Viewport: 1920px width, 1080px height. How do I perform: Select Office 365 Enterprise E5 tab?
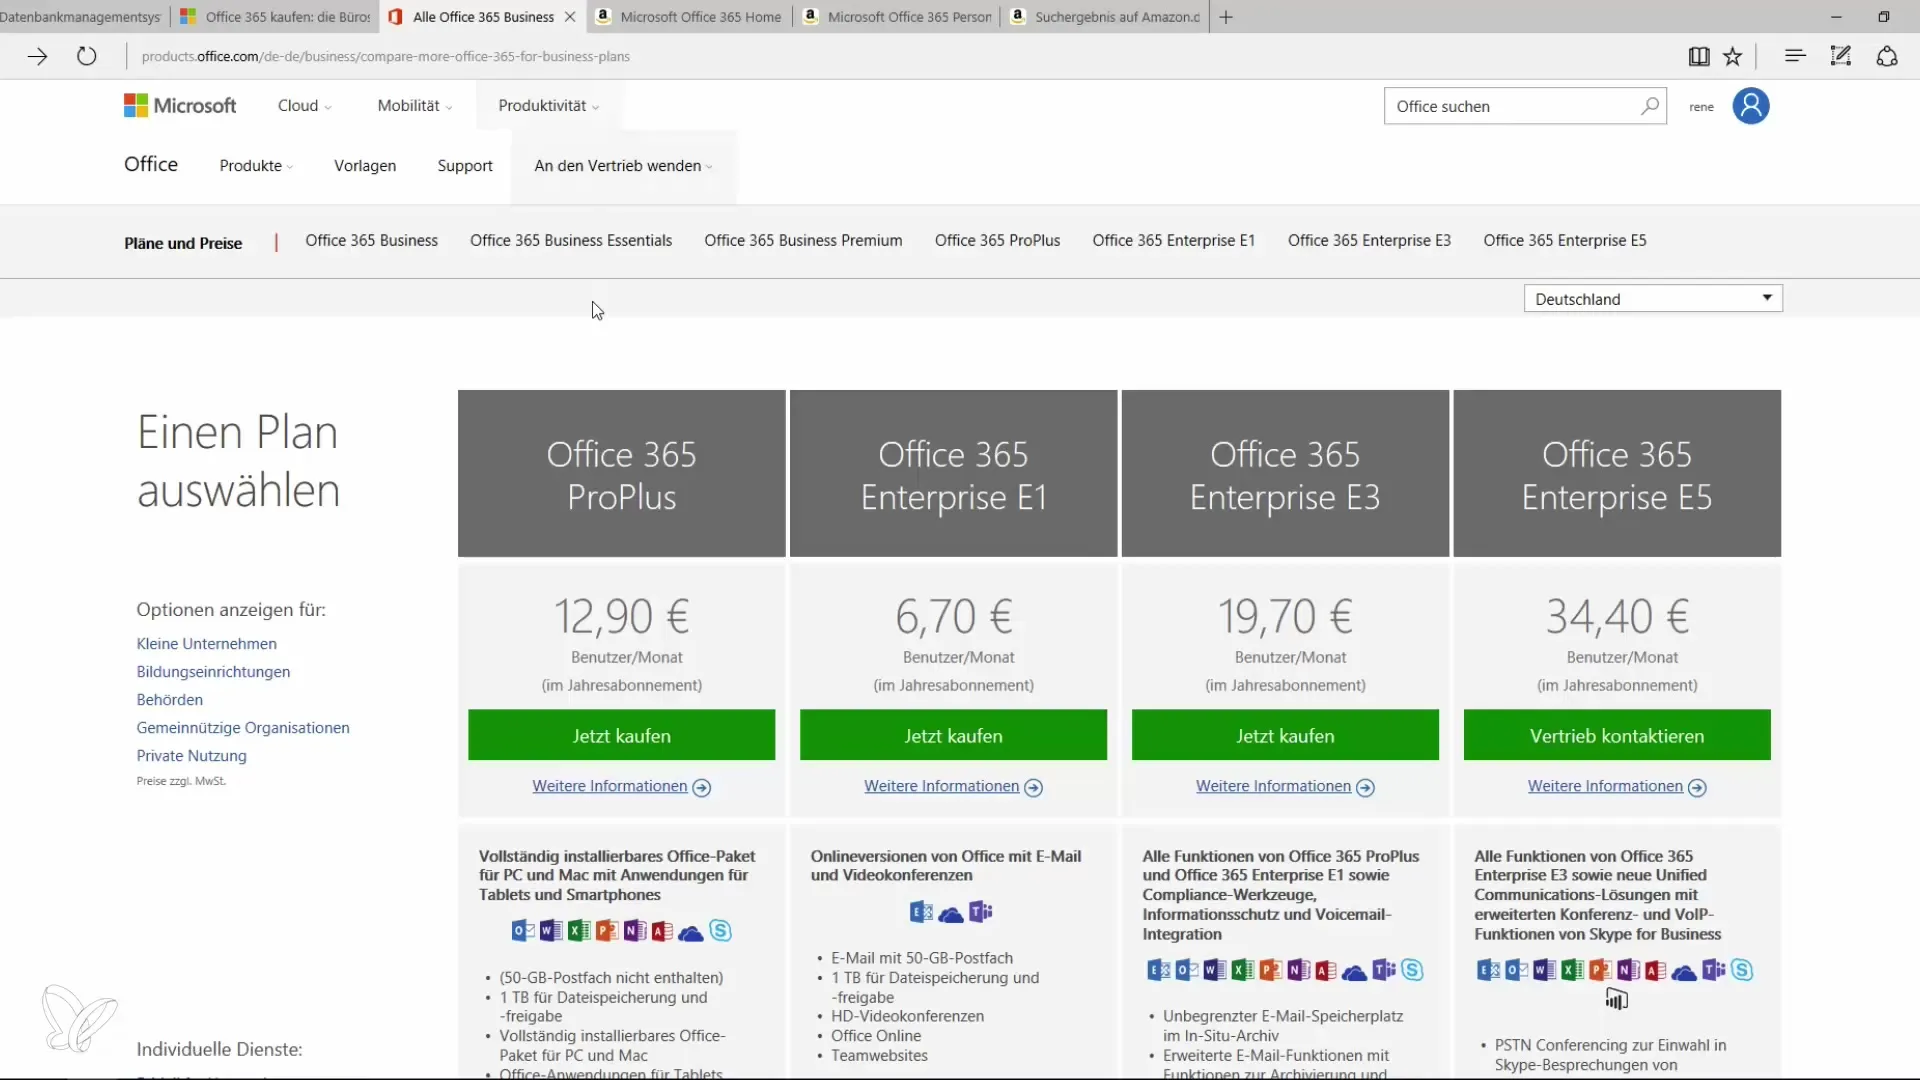click(x=1564, y=240)
